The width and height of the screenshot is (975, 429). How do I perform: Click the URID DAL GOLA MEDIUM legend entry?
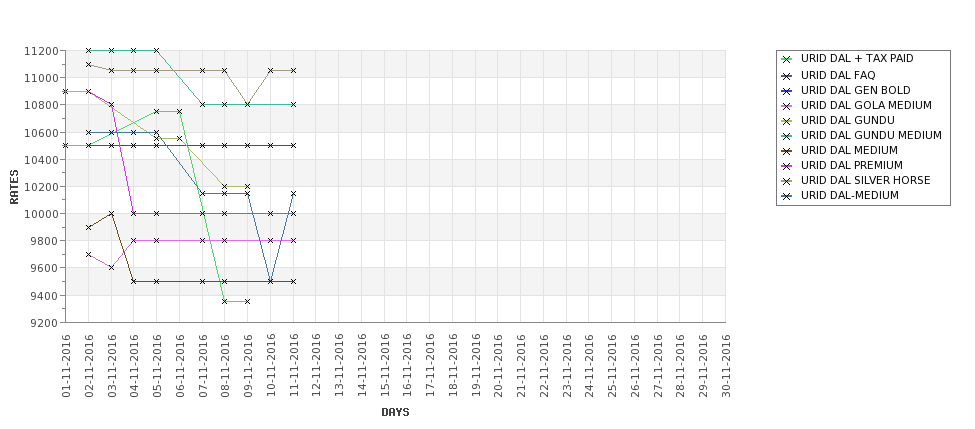856,106
